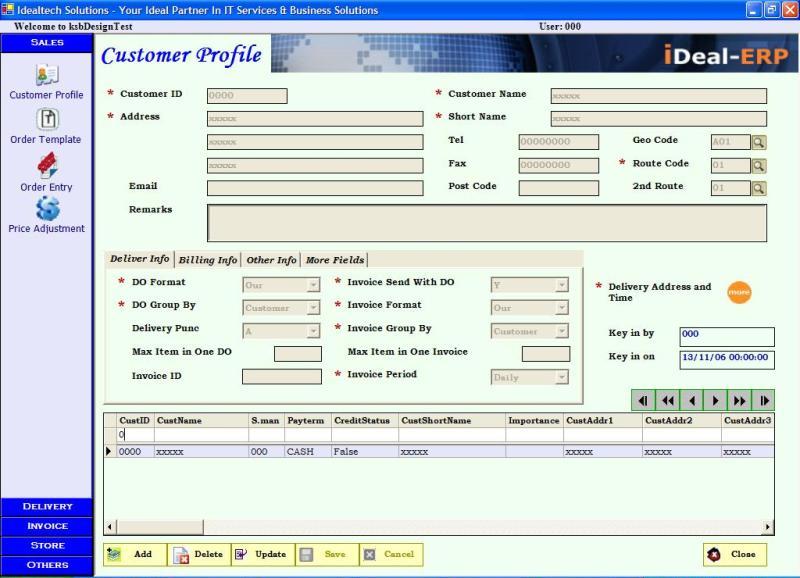This screenshot has width=800, height=578.
Task: Go to the previous record
Action: click(x=691, y=400)
